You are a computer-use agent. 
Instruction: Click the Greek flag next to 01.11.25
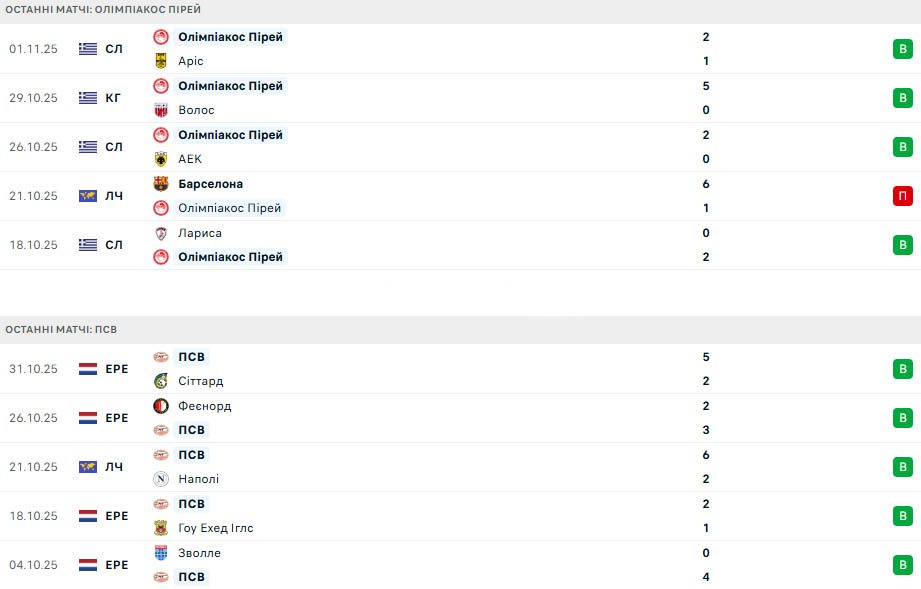pos(88,49)
